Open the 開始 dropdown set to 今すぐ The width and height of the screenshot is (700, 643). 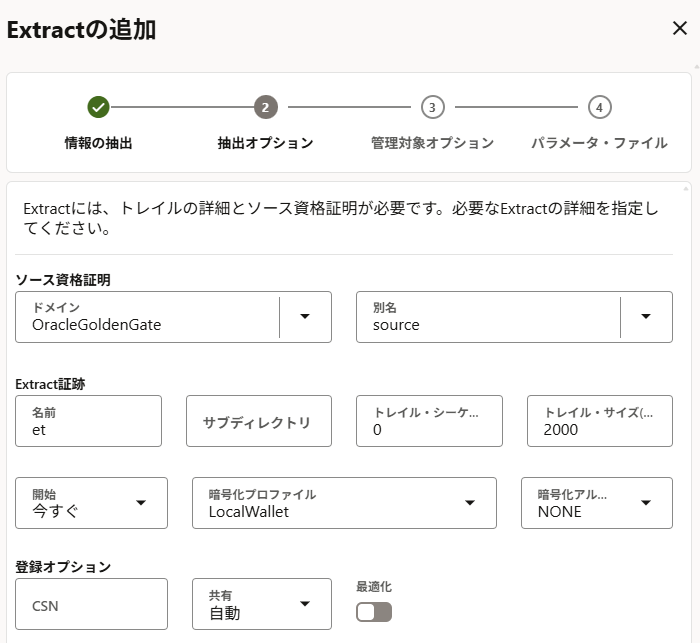click(x=141, y=503)
